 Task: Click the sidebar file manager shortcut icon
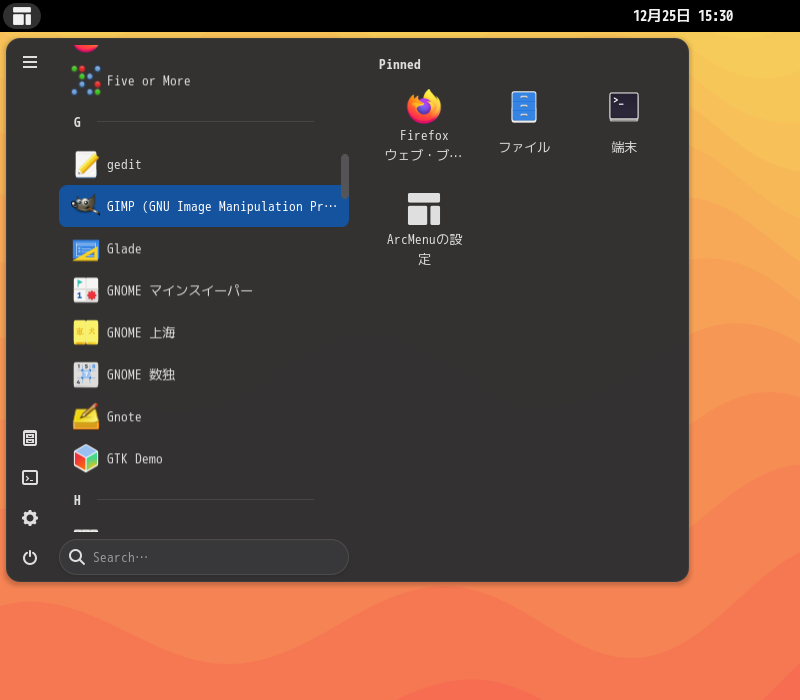tap(30, 438)
